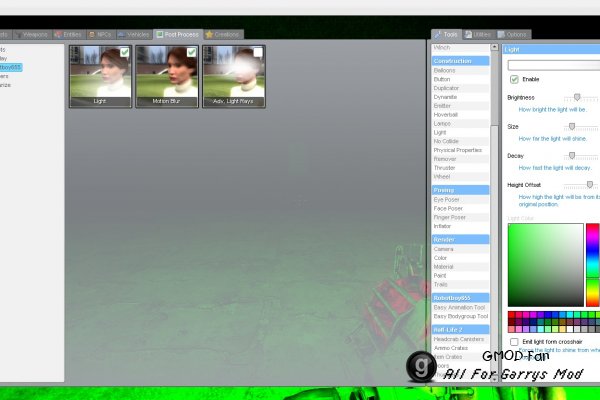Toggle the Enable light checkbox

514,79
